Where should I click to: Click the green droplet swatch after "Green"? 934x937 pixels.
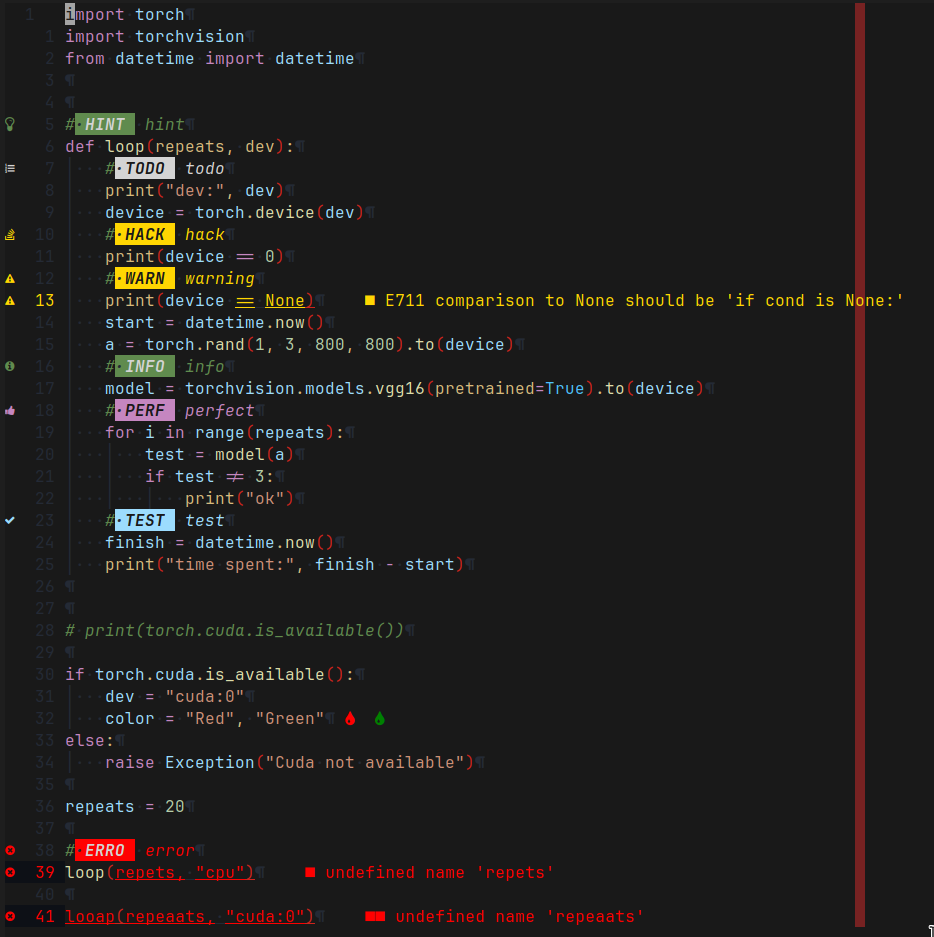pos(378,718)
